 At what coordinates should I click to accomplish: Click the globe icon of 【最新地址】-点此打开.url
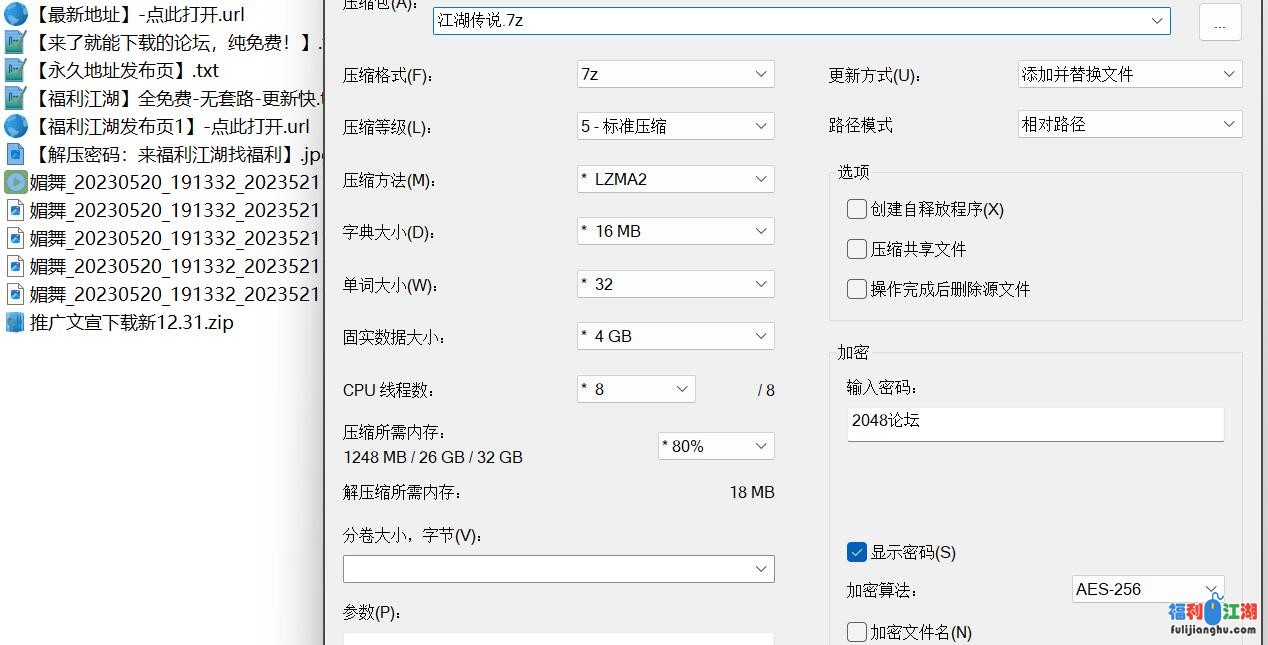tap(15, 15)
